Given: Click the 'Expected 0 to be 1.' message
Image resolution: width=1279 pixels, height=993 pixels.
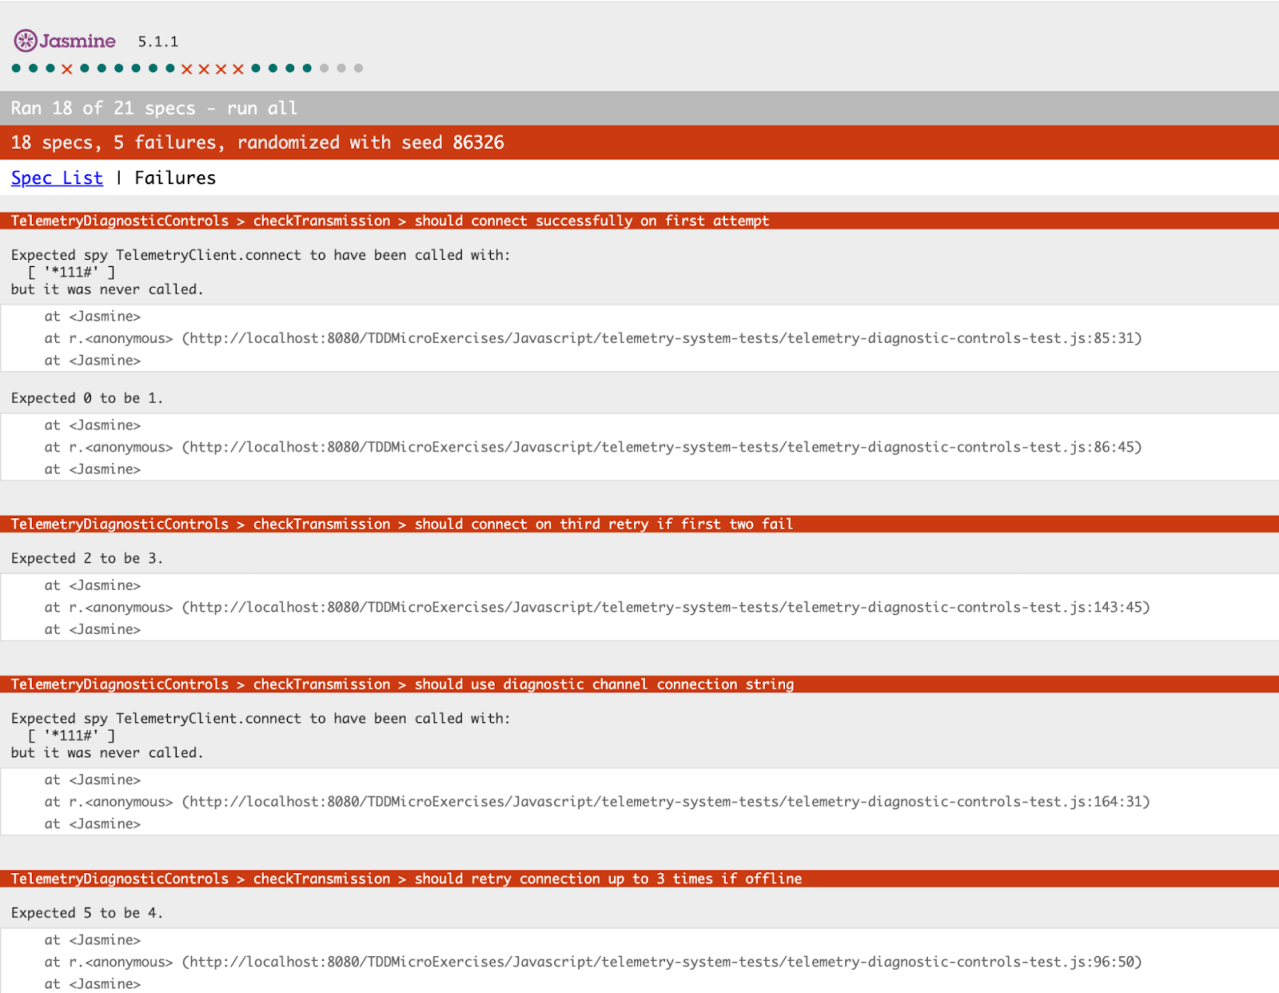Looking at the screenshot, I should pyautogui.click(x=87, y=398).
